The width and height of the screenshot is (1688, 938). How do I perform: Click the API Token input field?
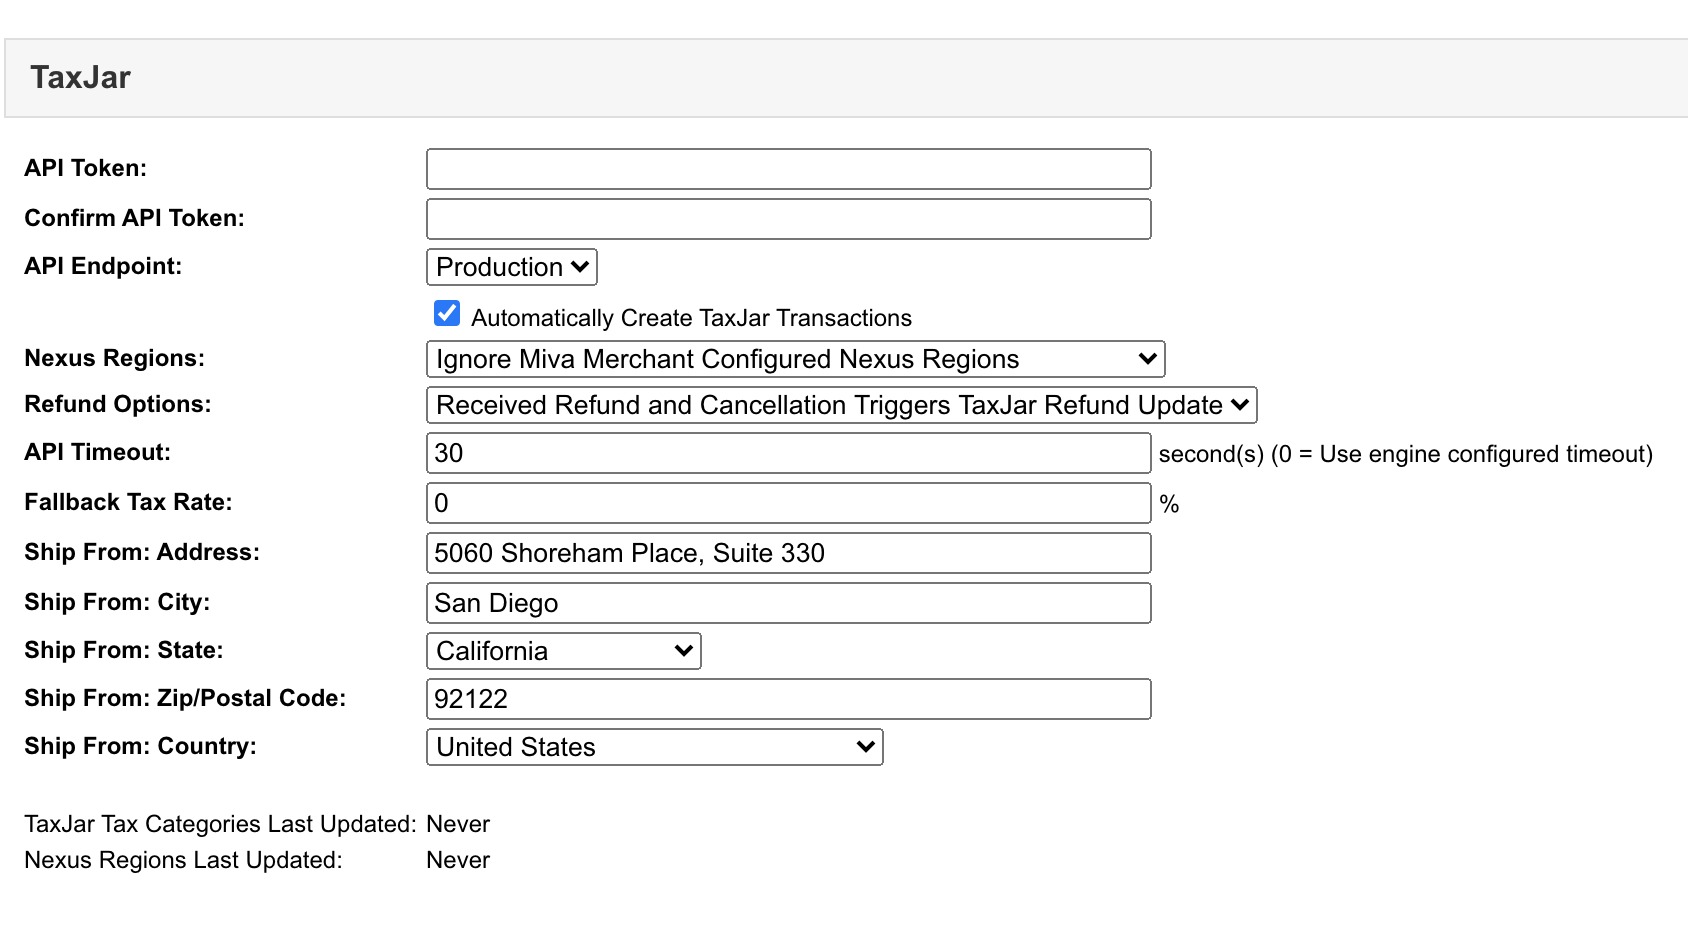788,168
